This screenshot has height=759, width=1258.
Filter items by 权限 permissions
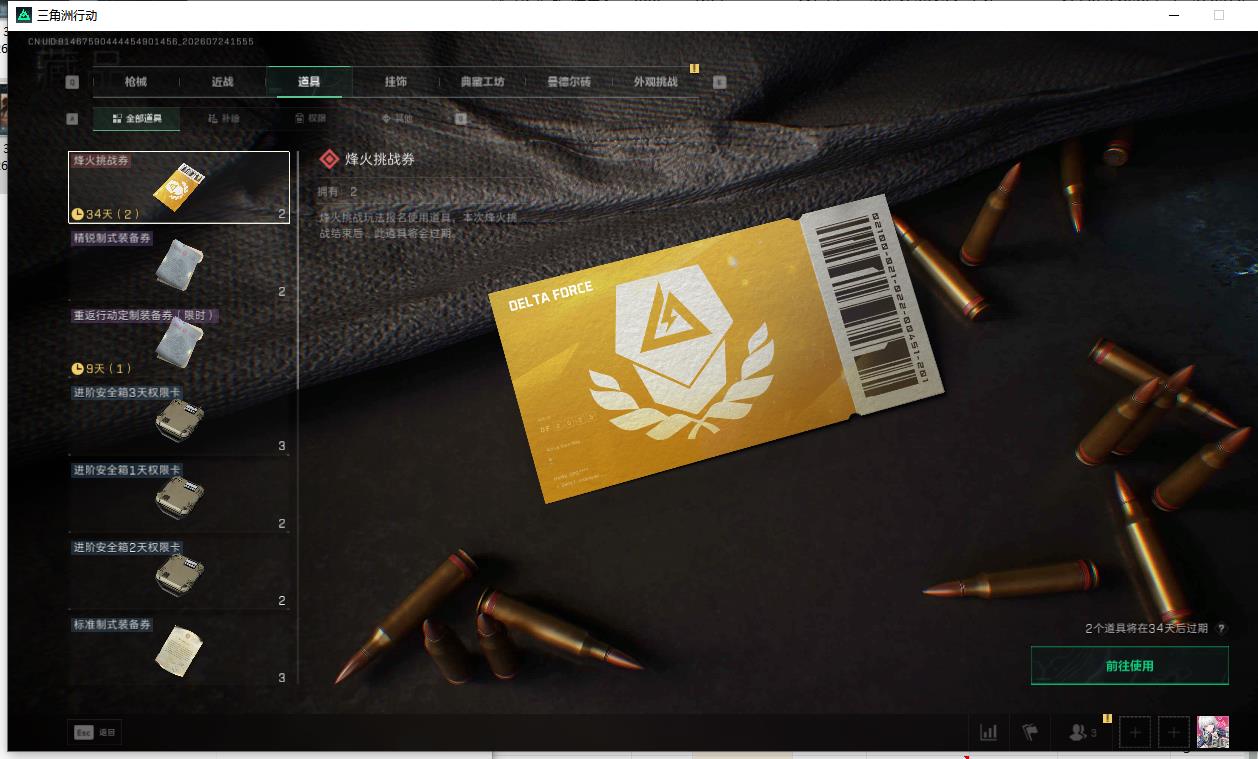click(311, 118)
